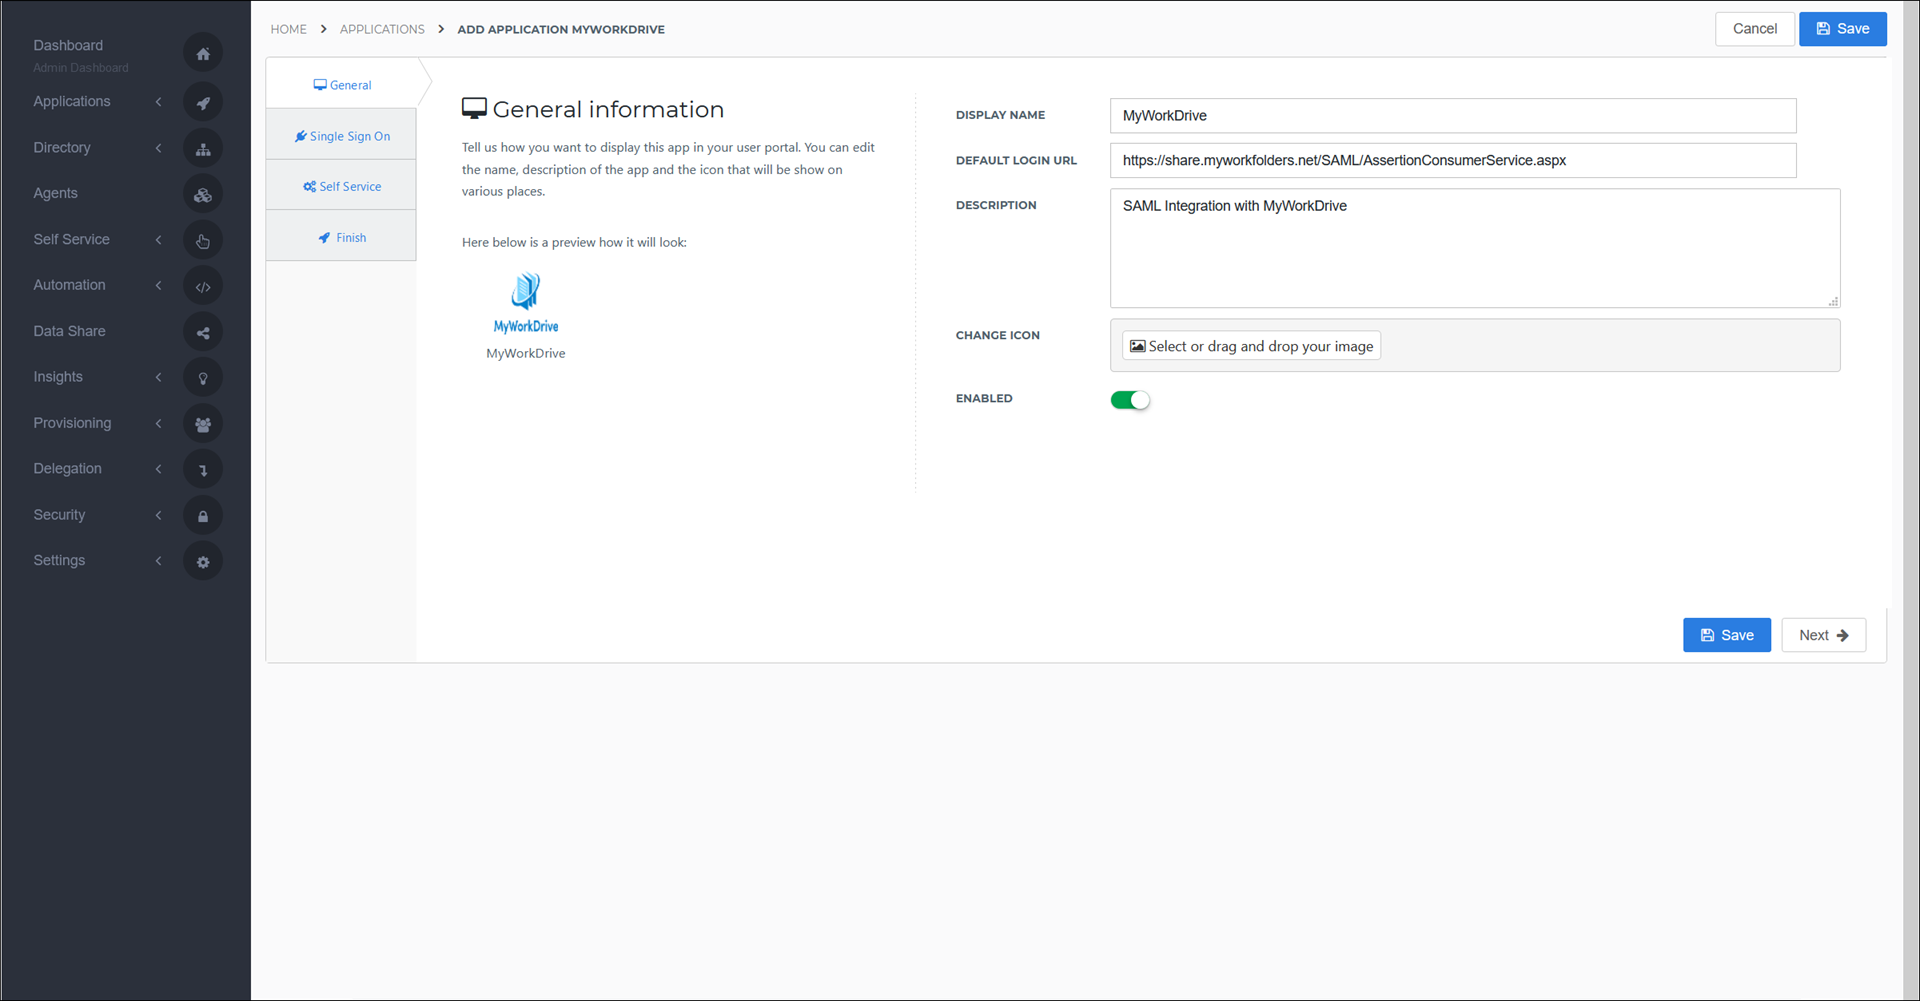This screenshot has height=1002, width=1920.
Task: Expand the Insights menu chevron
Action: [159, 377]
